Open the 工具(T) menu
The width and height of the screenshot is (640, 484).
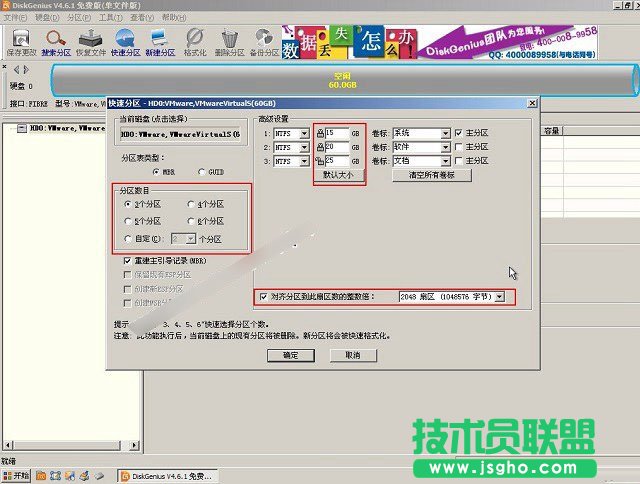[x=111, y=18]
